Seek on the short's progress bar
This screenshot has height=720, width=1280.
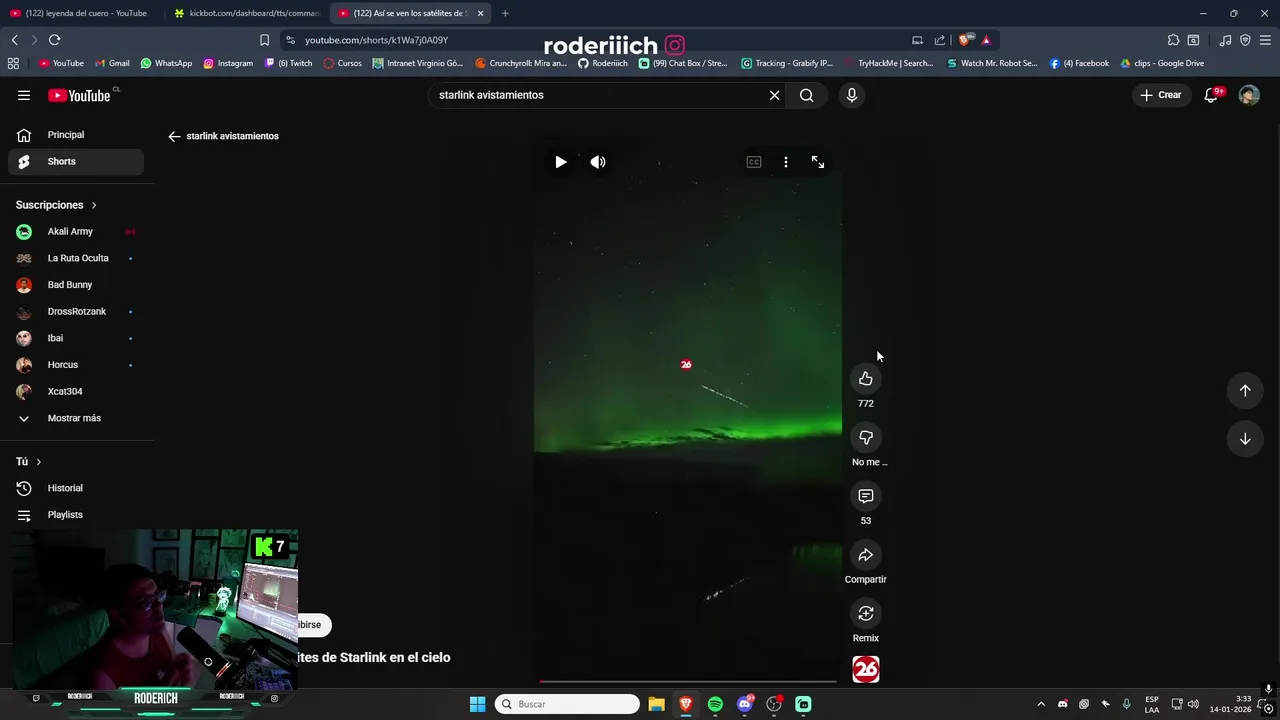coord(687,681)
